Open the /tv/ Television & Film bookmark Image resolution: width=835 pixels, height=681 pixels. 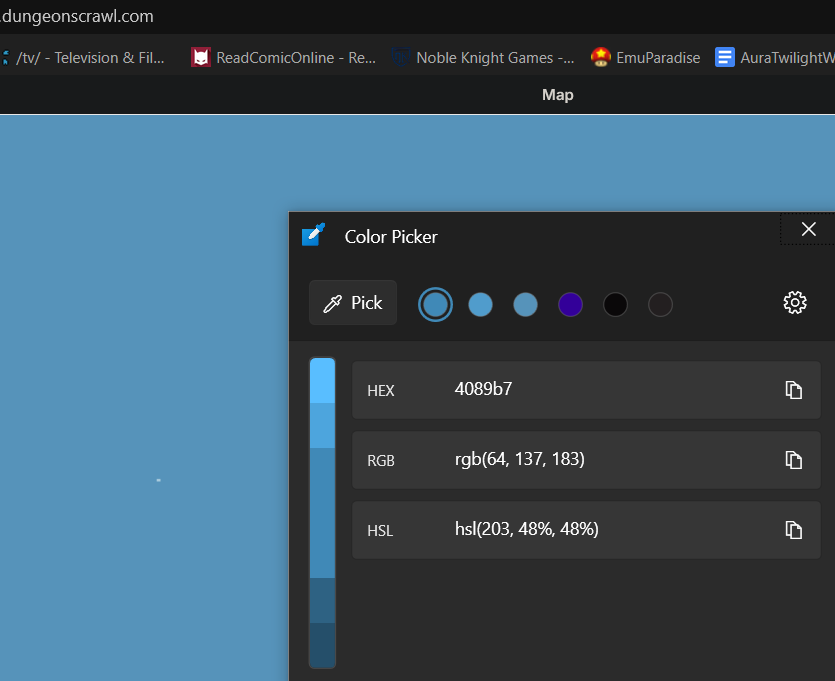pyautogui.click(x=84, y=58)
